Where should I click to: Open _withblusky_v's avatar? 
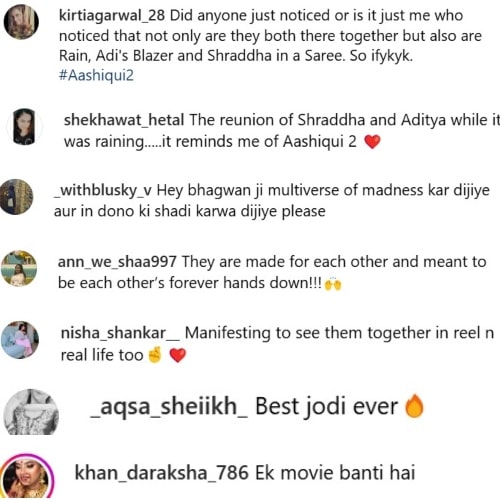pyautogui.click(x=17, y=197)
